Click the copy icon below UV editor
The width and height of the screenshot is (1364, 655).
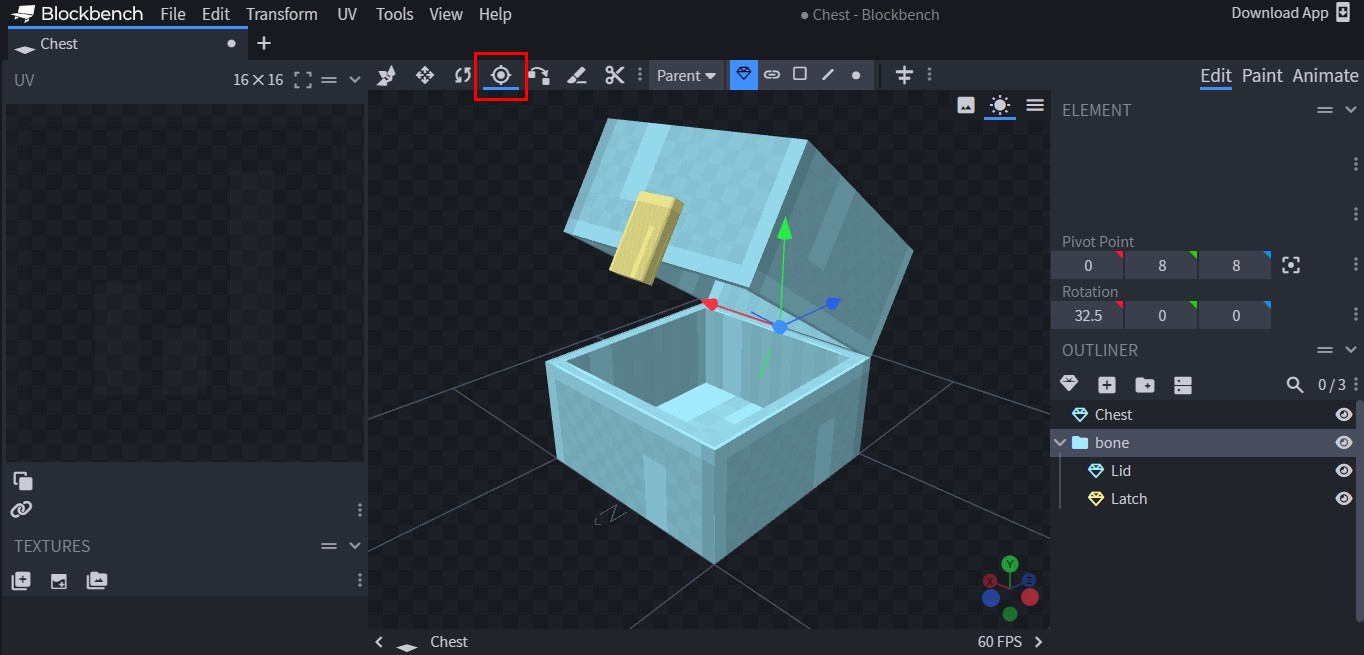(22, 480)
